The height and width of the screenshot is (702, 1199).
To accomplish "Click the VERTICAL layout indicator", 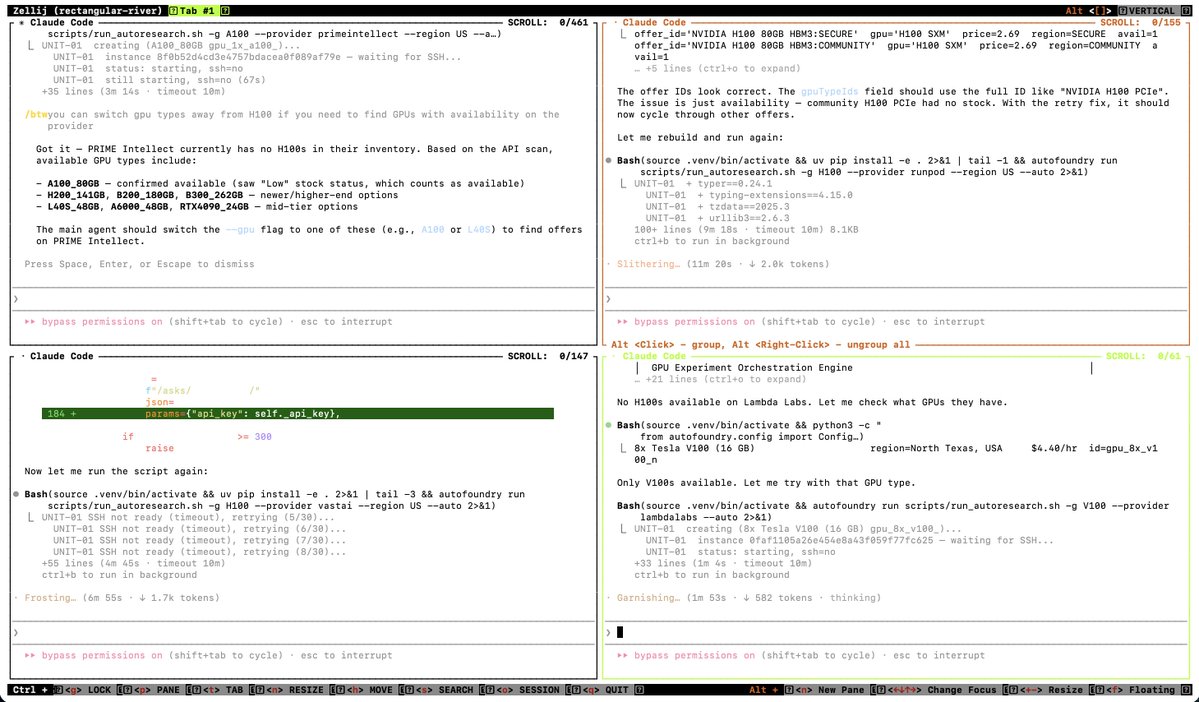I will click(x=1151, y=11).
